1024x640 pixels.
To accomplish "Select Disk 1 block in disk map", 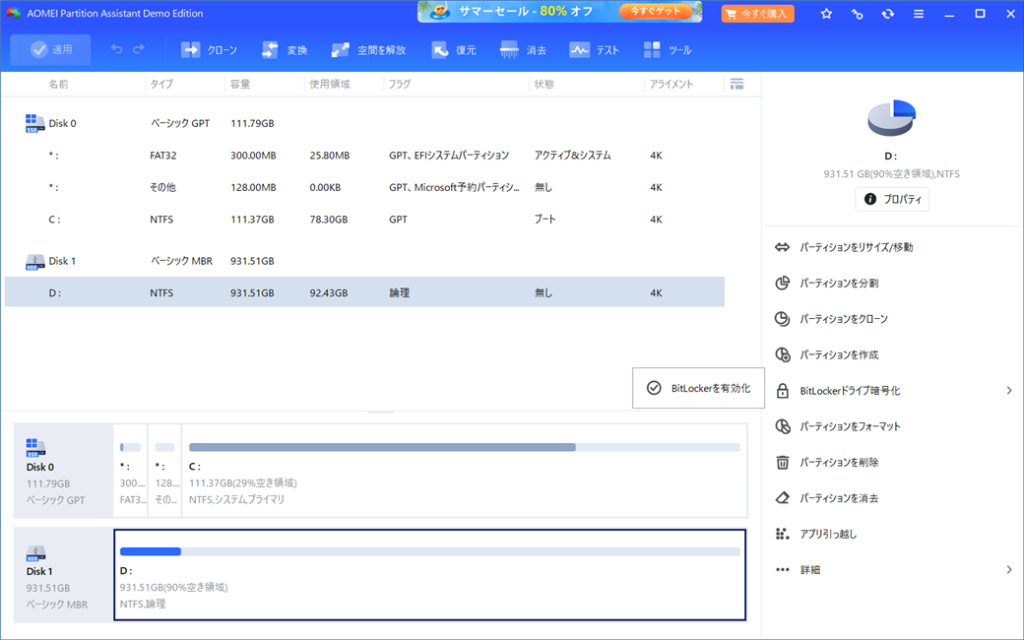I will pos(63,575).
